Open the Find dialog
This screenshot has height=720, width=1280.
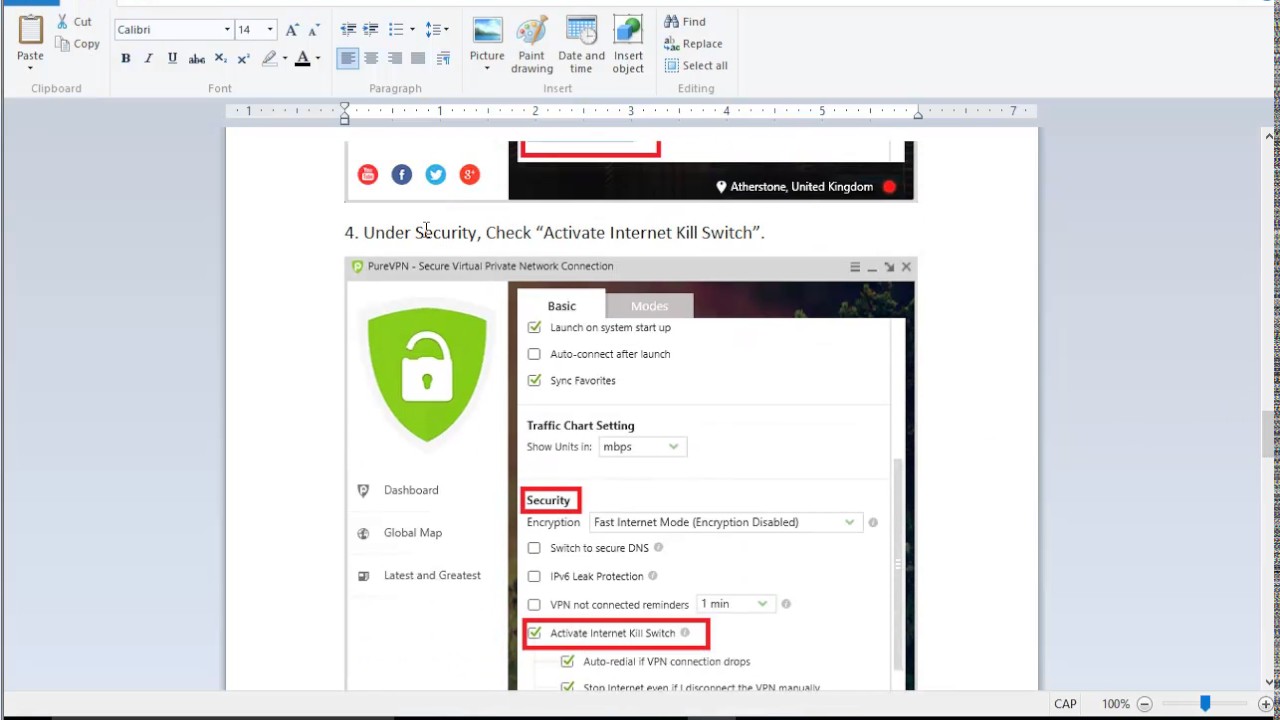tap(685, 21)
